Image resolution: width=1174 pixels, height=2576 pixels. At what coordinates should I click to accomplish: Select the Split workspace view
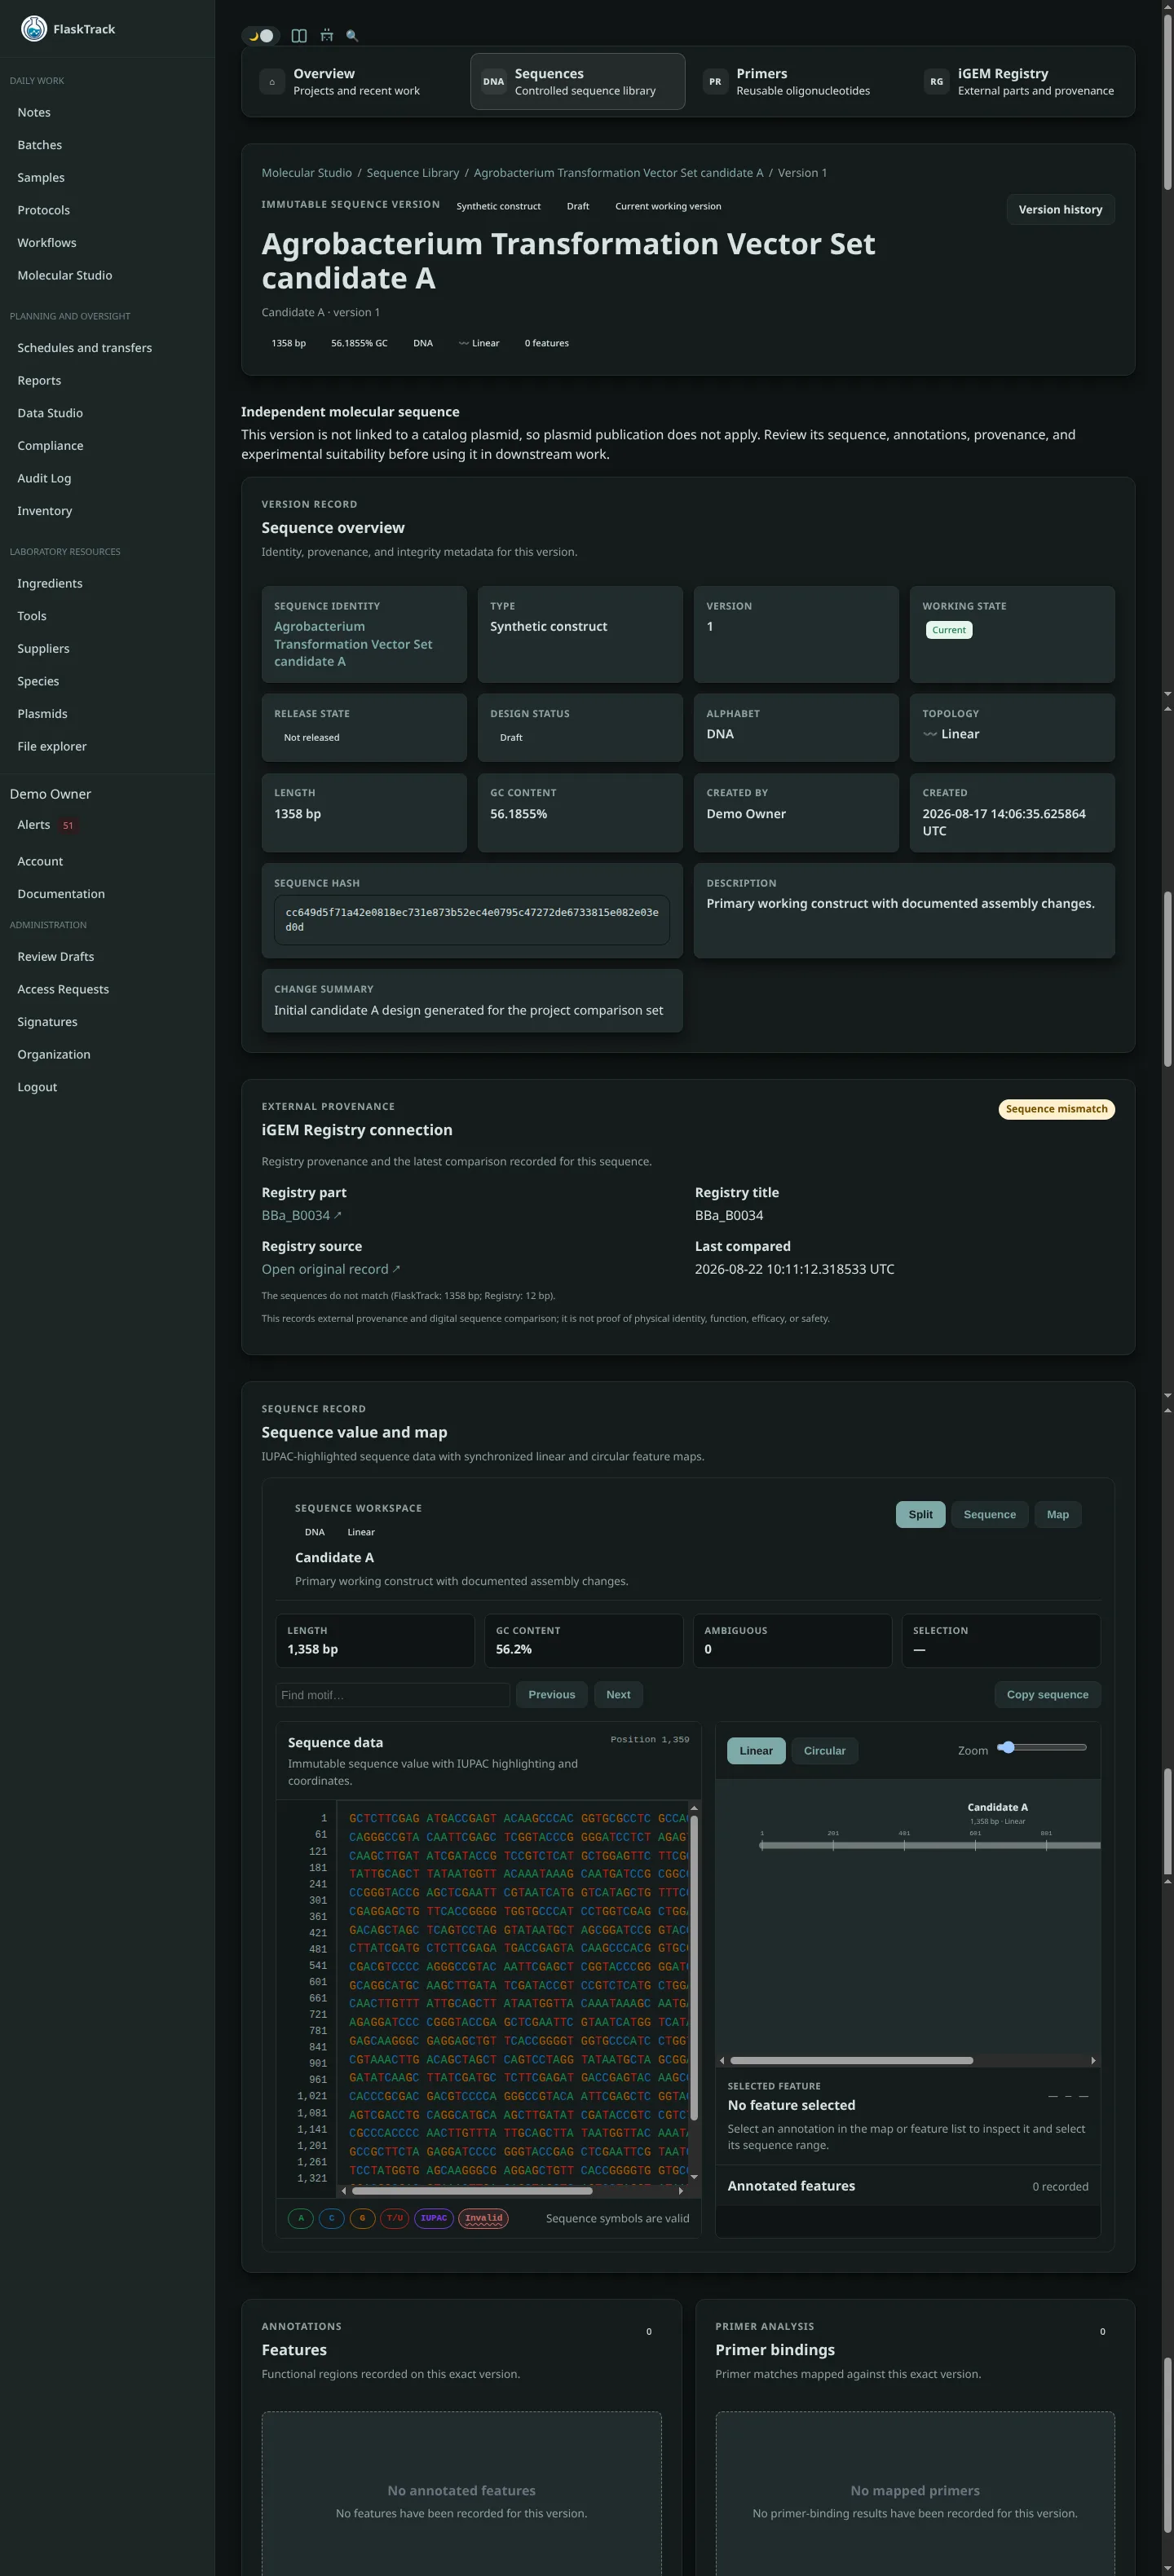(x=920, y=1515)
